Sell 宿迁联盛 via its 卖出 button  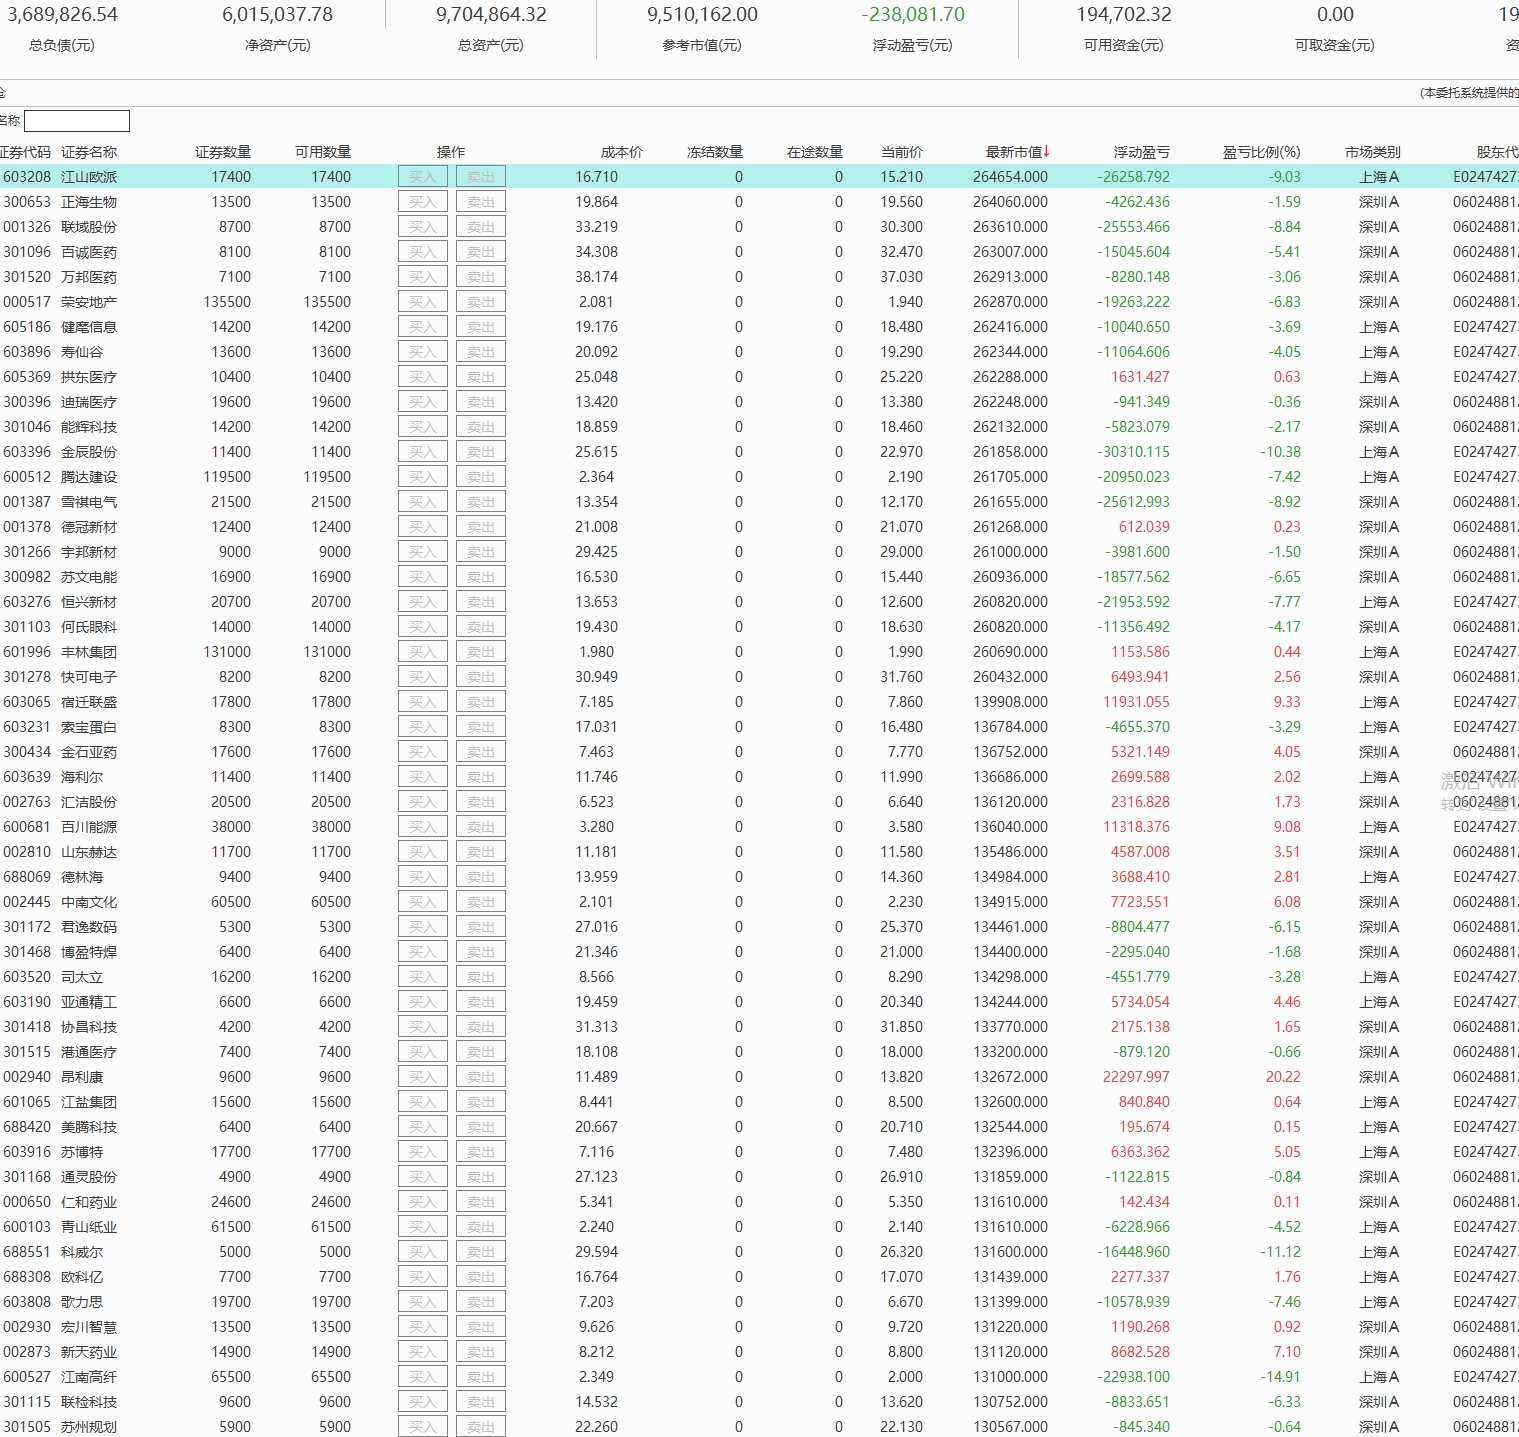pos(481,702)
